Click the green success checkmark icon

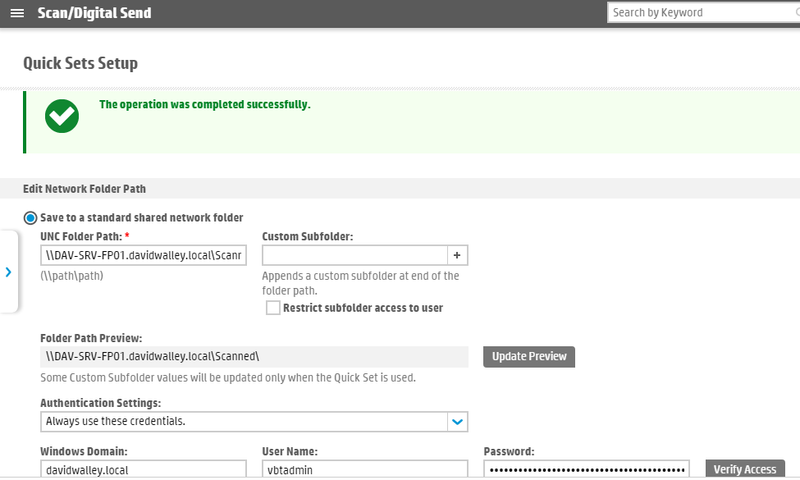tap(62, 116)
